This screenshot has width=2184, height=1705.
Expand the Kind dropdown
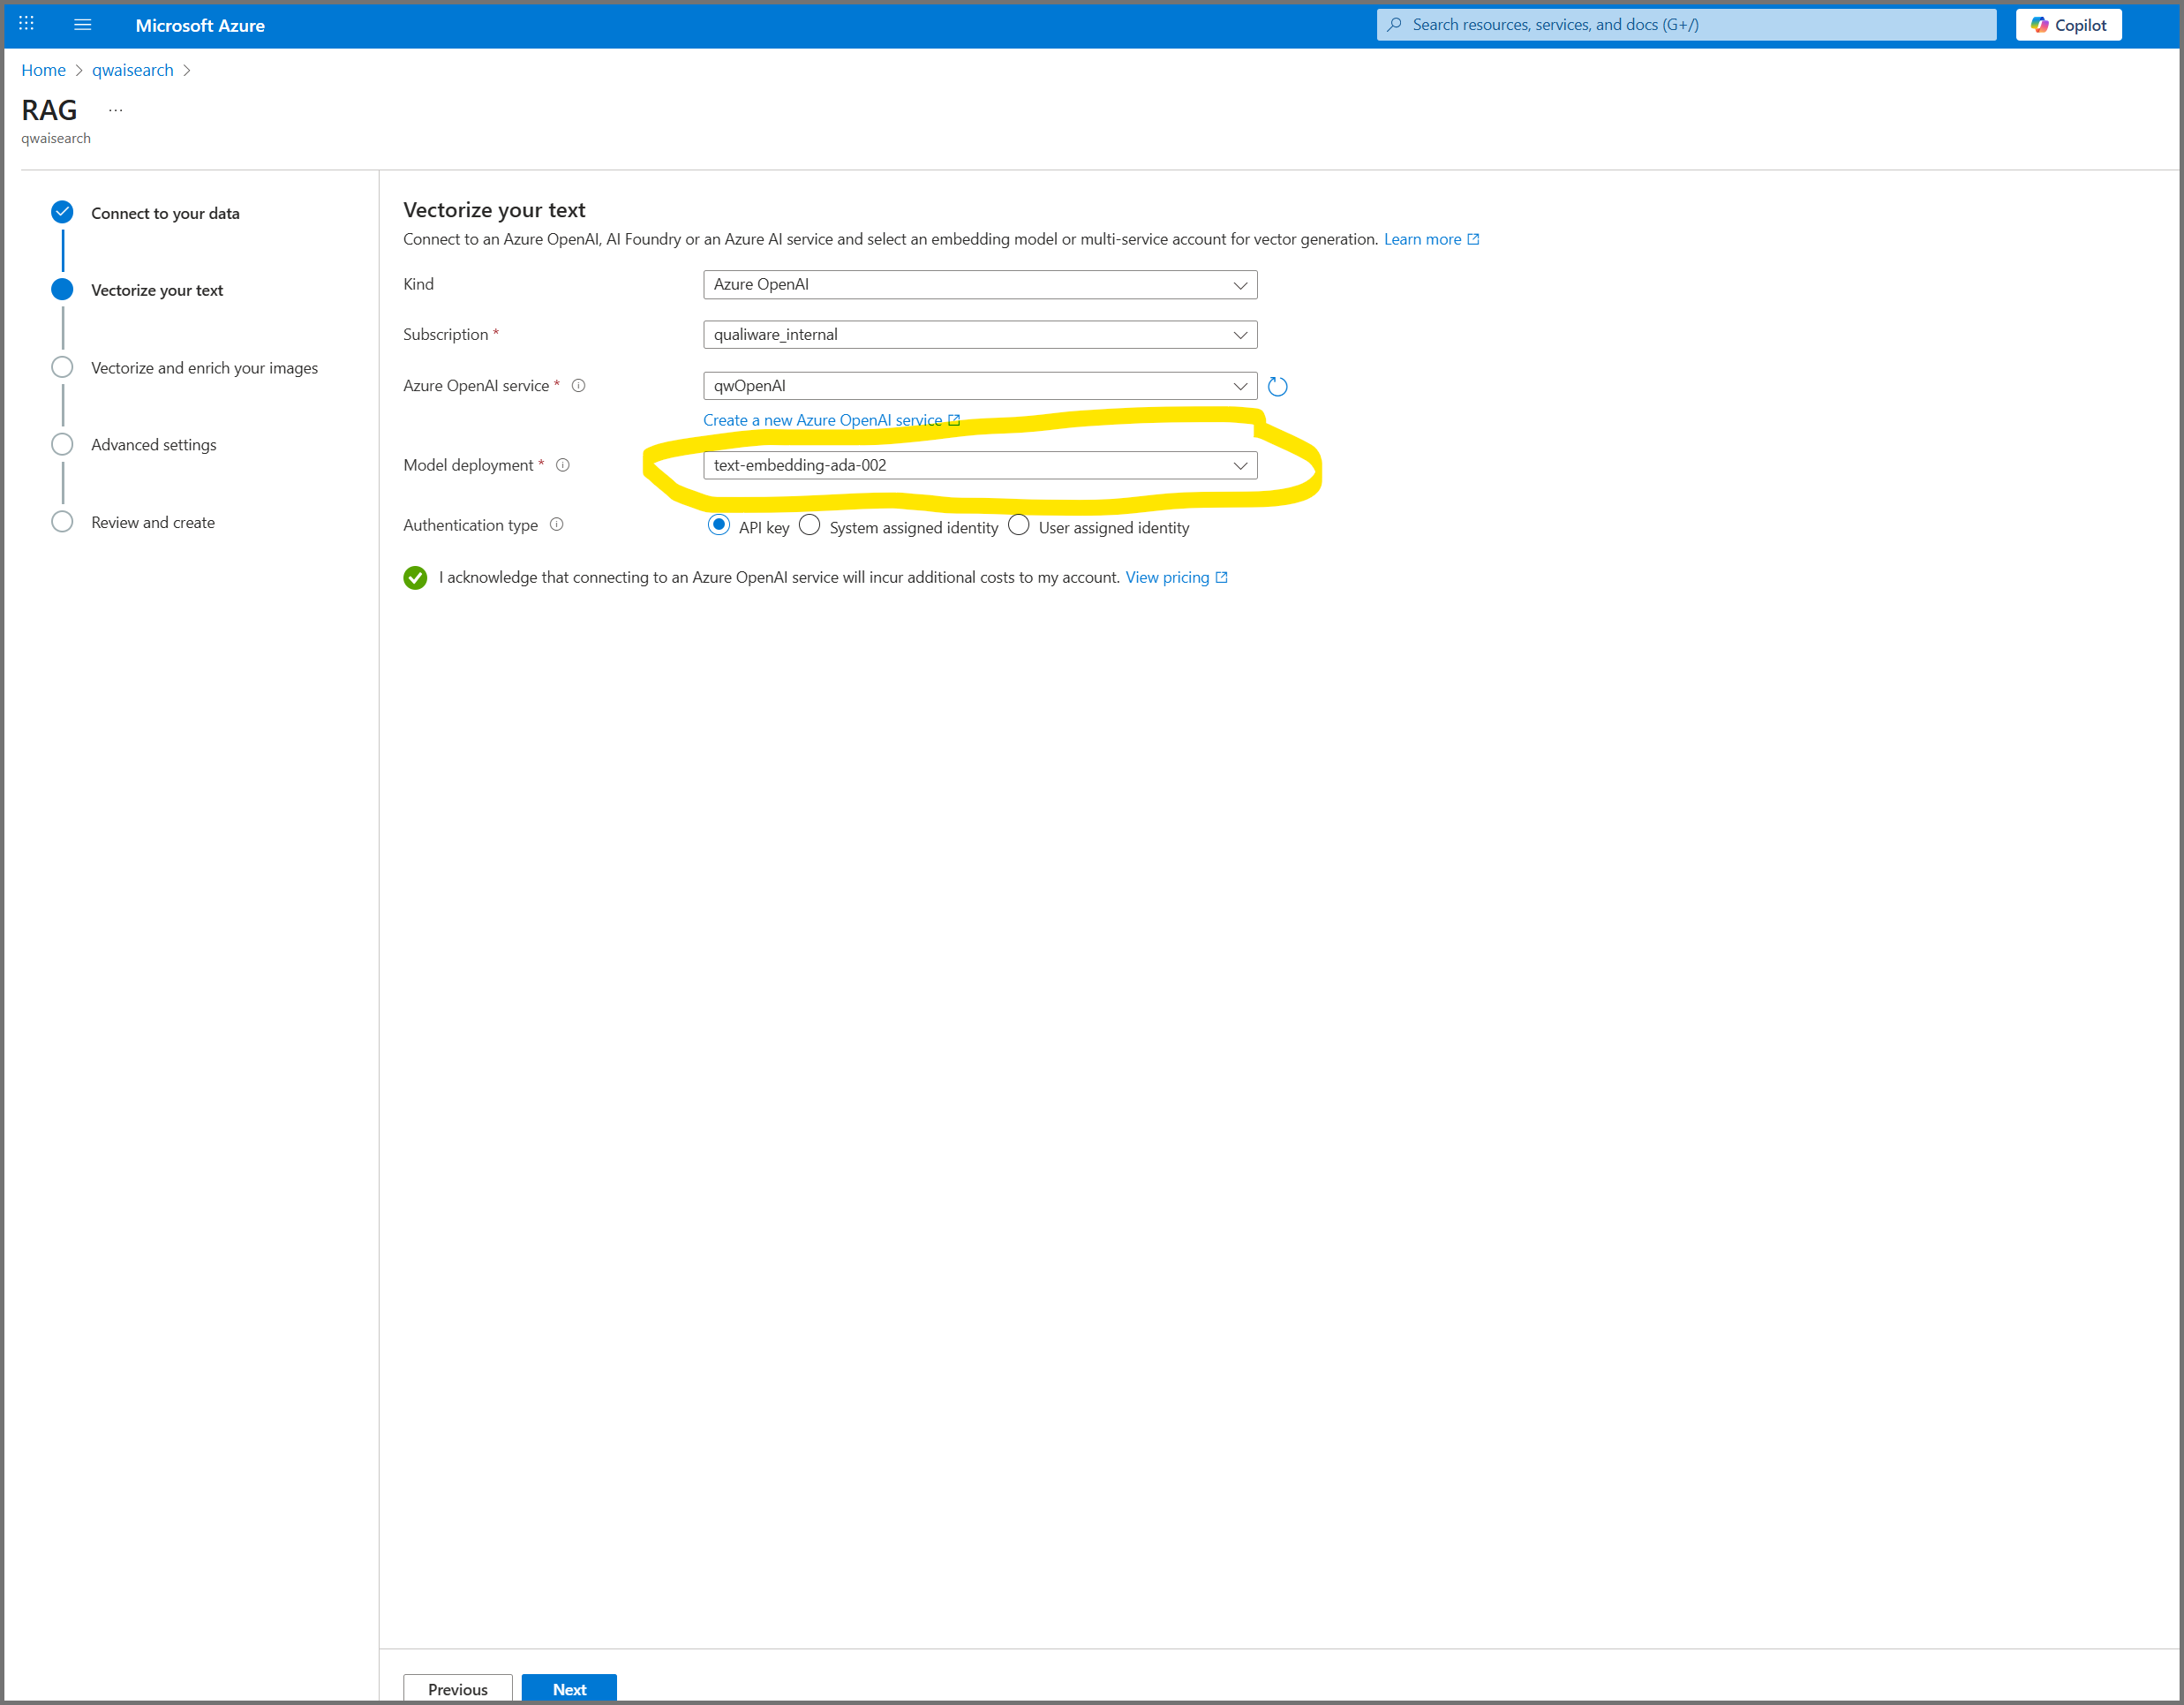(979, 285)
